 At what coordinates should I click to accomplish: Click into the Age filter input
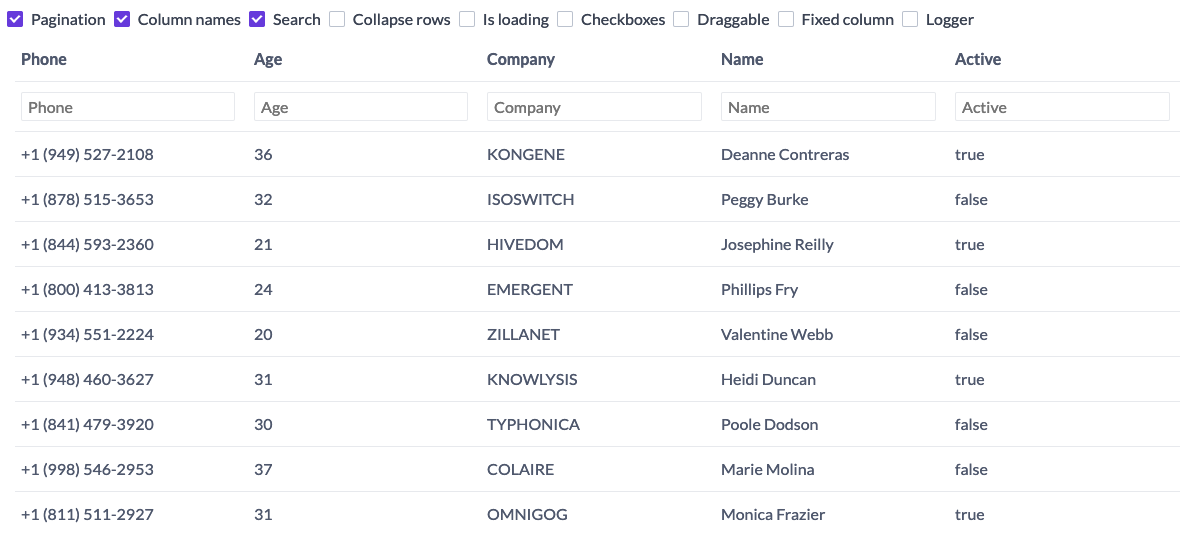[361, 107]
